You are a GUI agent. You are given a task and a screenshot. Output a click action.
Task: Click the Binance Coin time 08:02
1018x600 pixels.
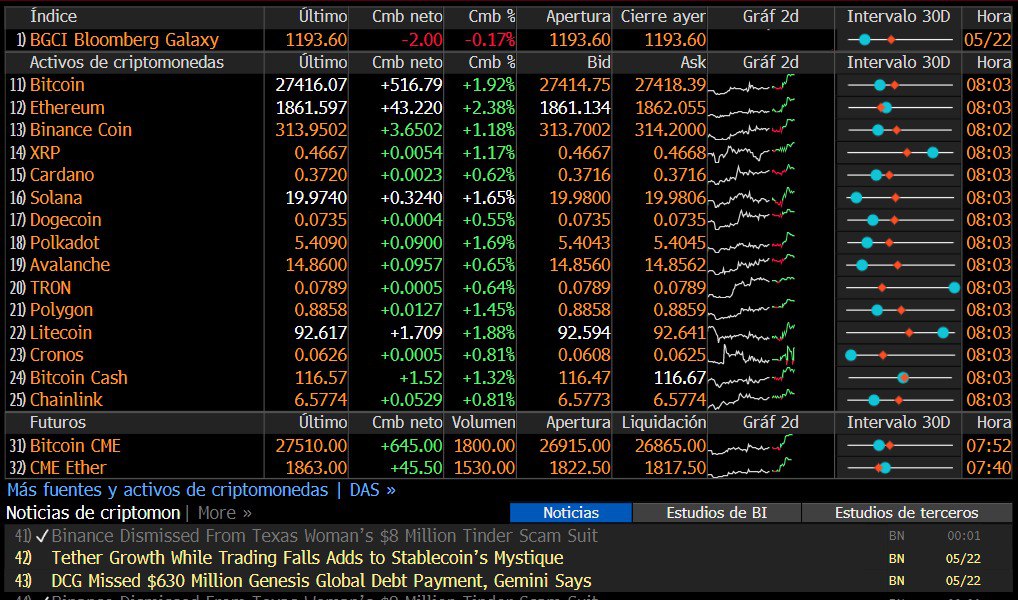(x=988, y=130)
